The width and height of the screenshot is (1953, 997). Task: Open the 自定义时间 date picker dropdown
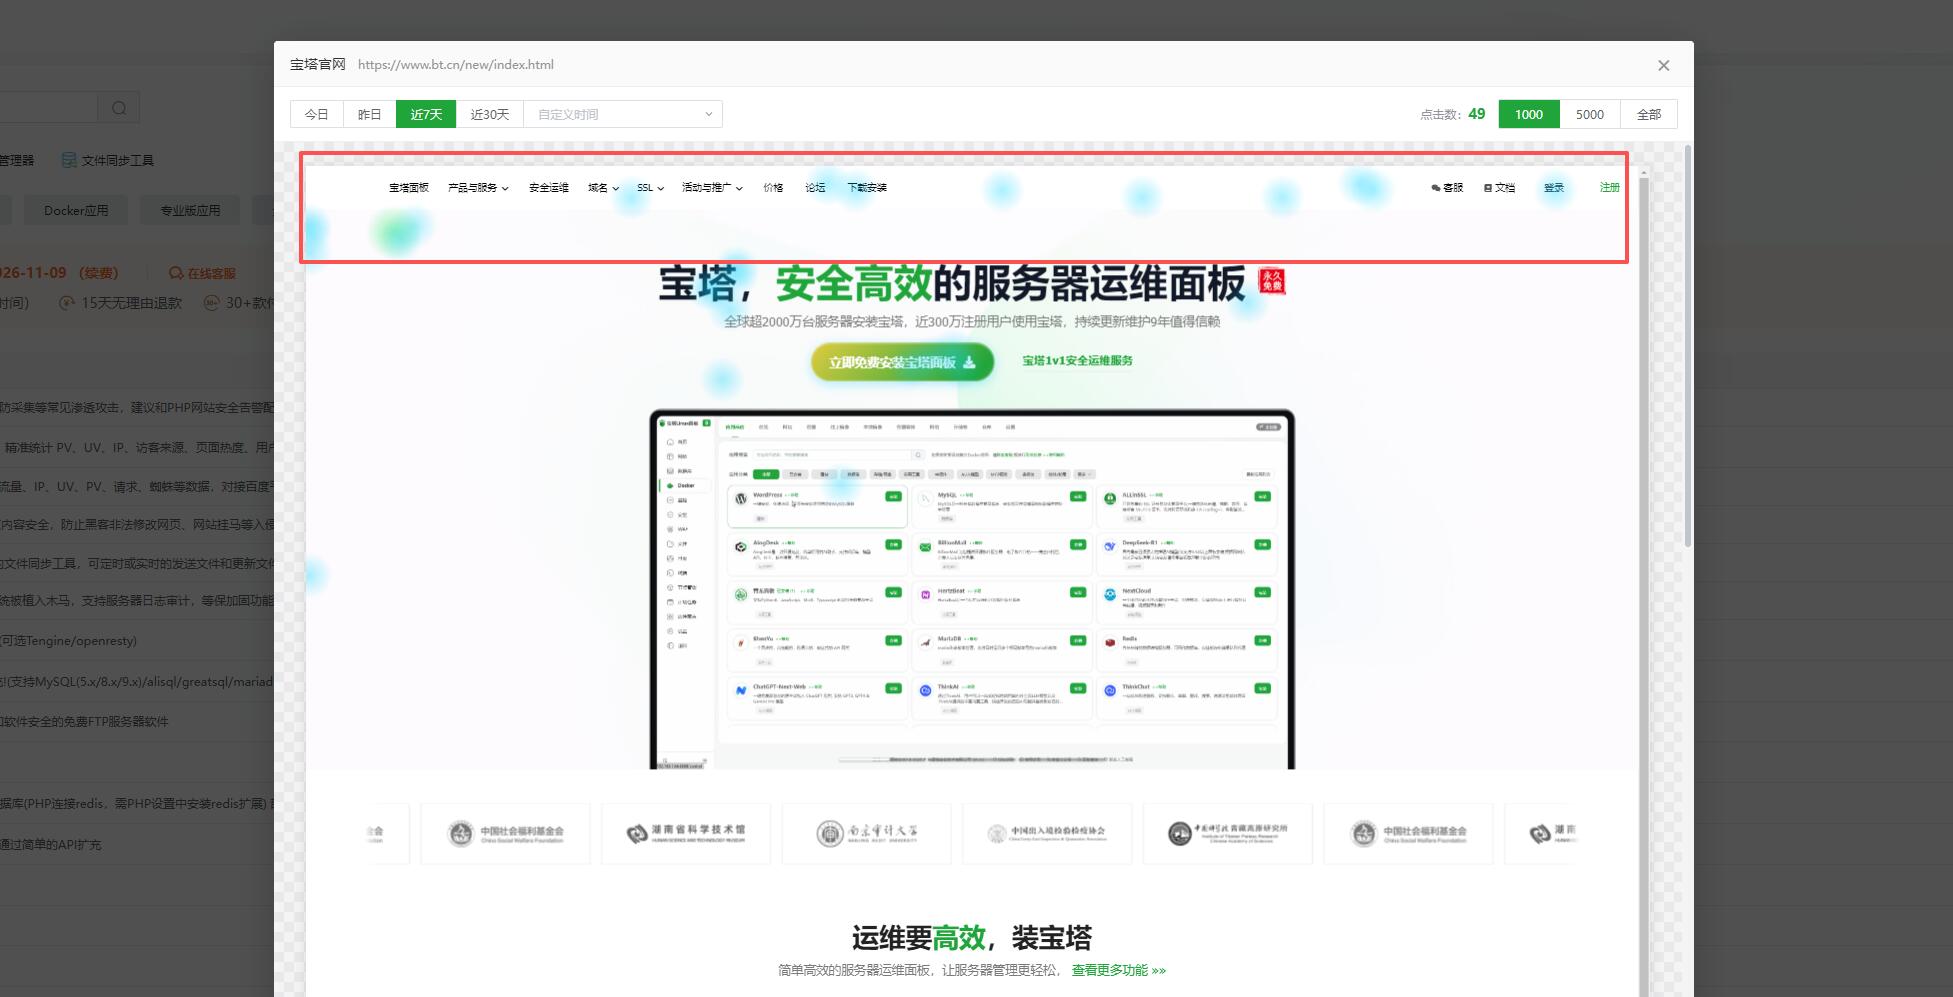(623, 114)
